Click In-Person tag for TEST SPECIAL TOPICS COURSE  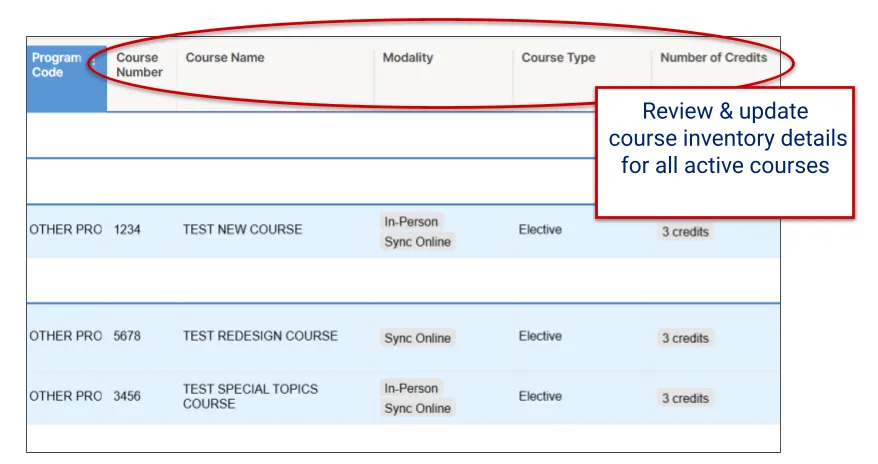tap(411, 388)
